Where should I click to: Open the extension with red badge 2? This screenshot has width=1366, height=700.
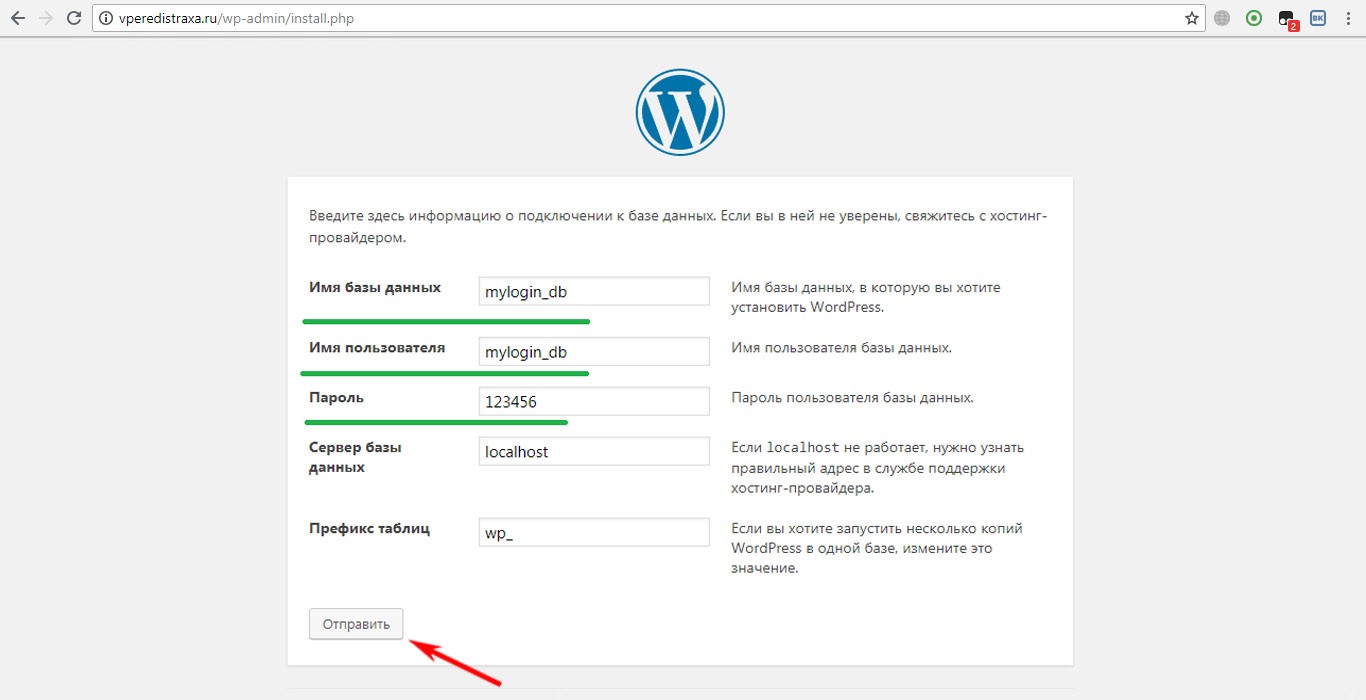[1288, 19]
